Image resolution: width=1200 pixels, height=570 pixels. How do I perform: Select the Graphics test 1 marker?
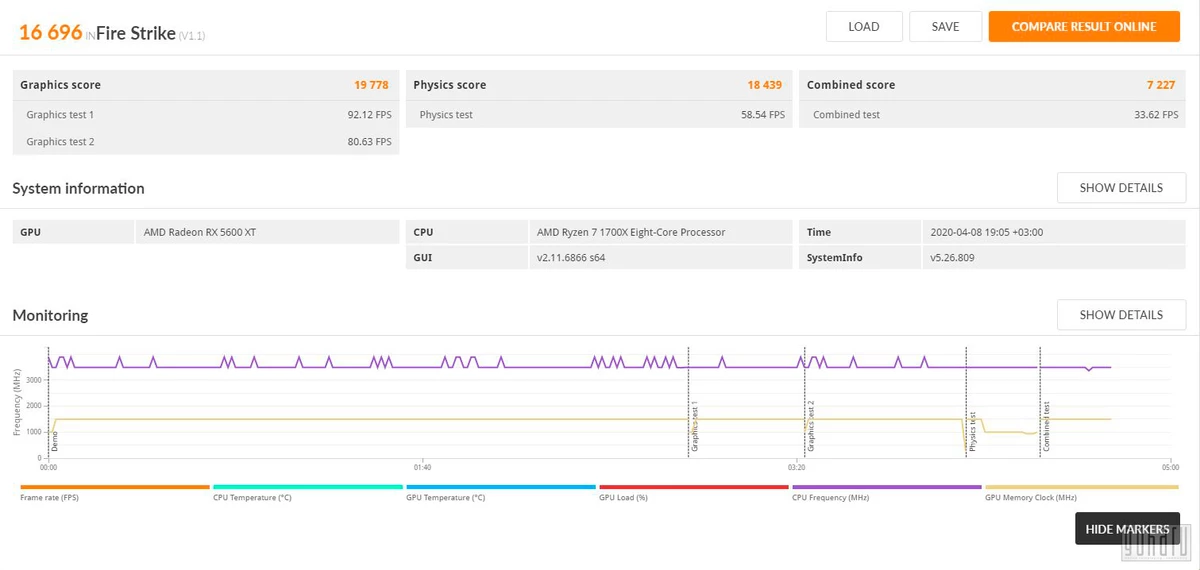[694, 427]
